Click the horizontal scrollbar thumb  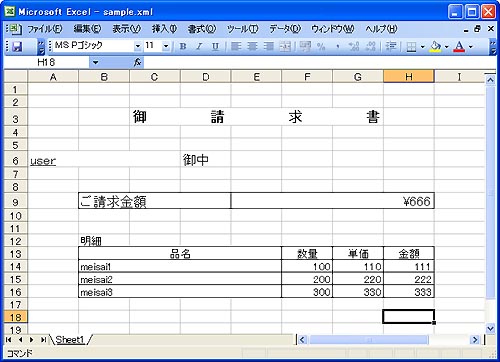[368, 340]
